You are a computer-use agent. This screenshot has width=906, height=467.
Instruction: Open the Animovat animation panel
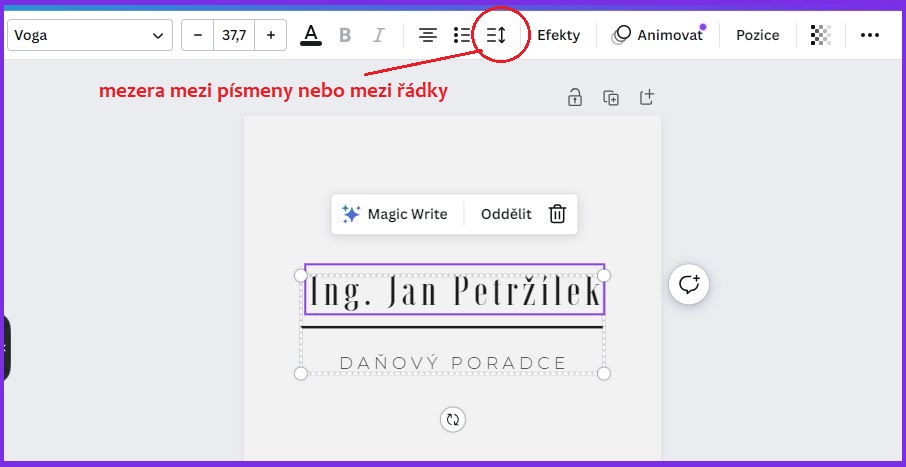(658, 35)
